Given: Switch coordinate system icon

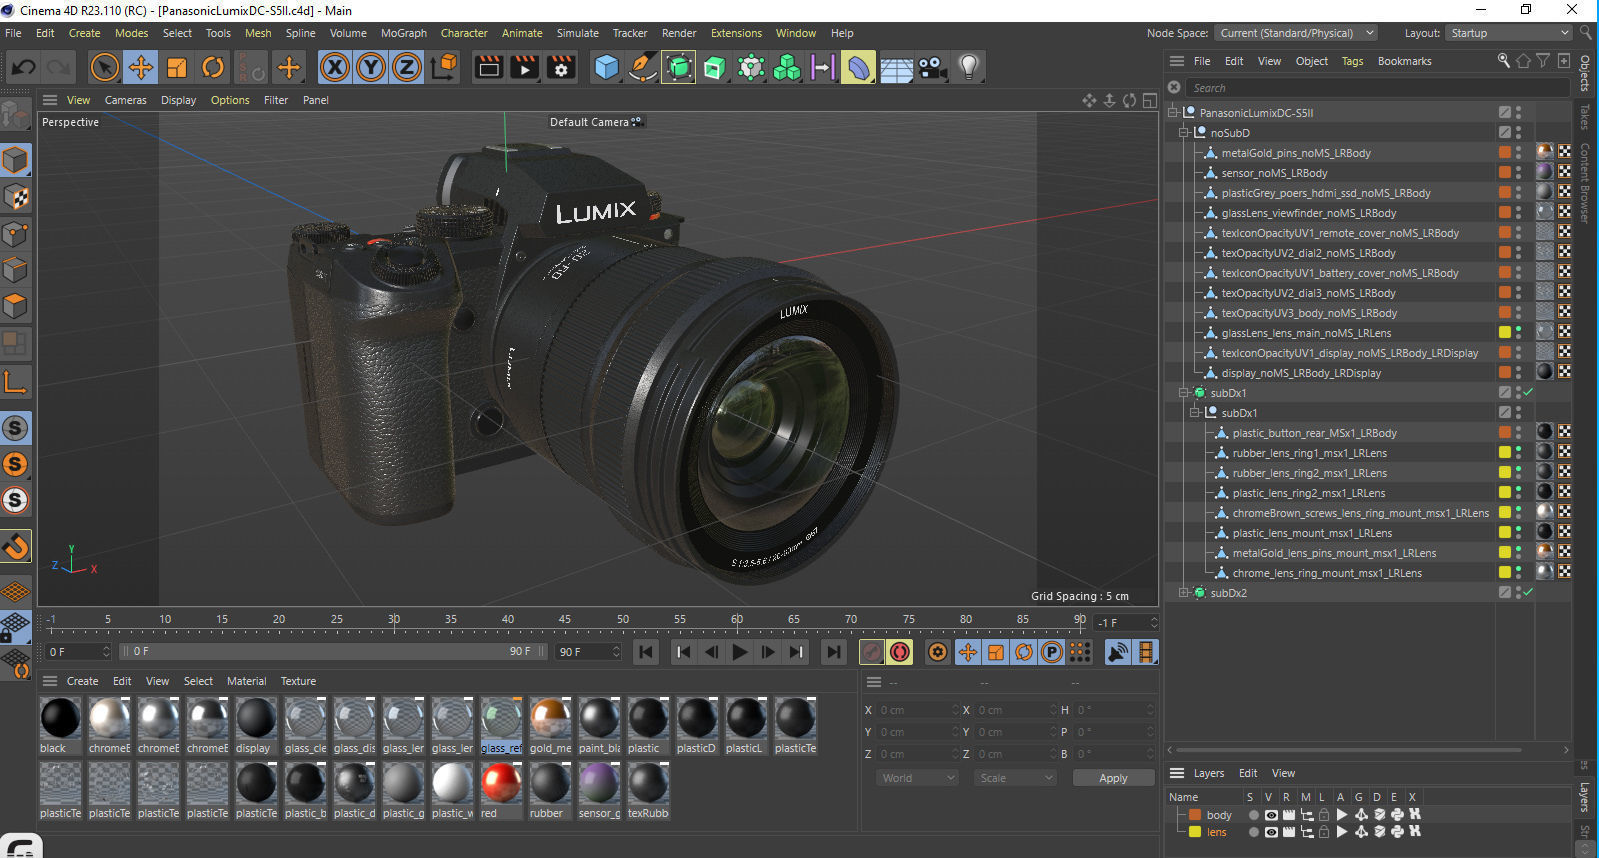Looking at the screenshot, I should [444, 67].
